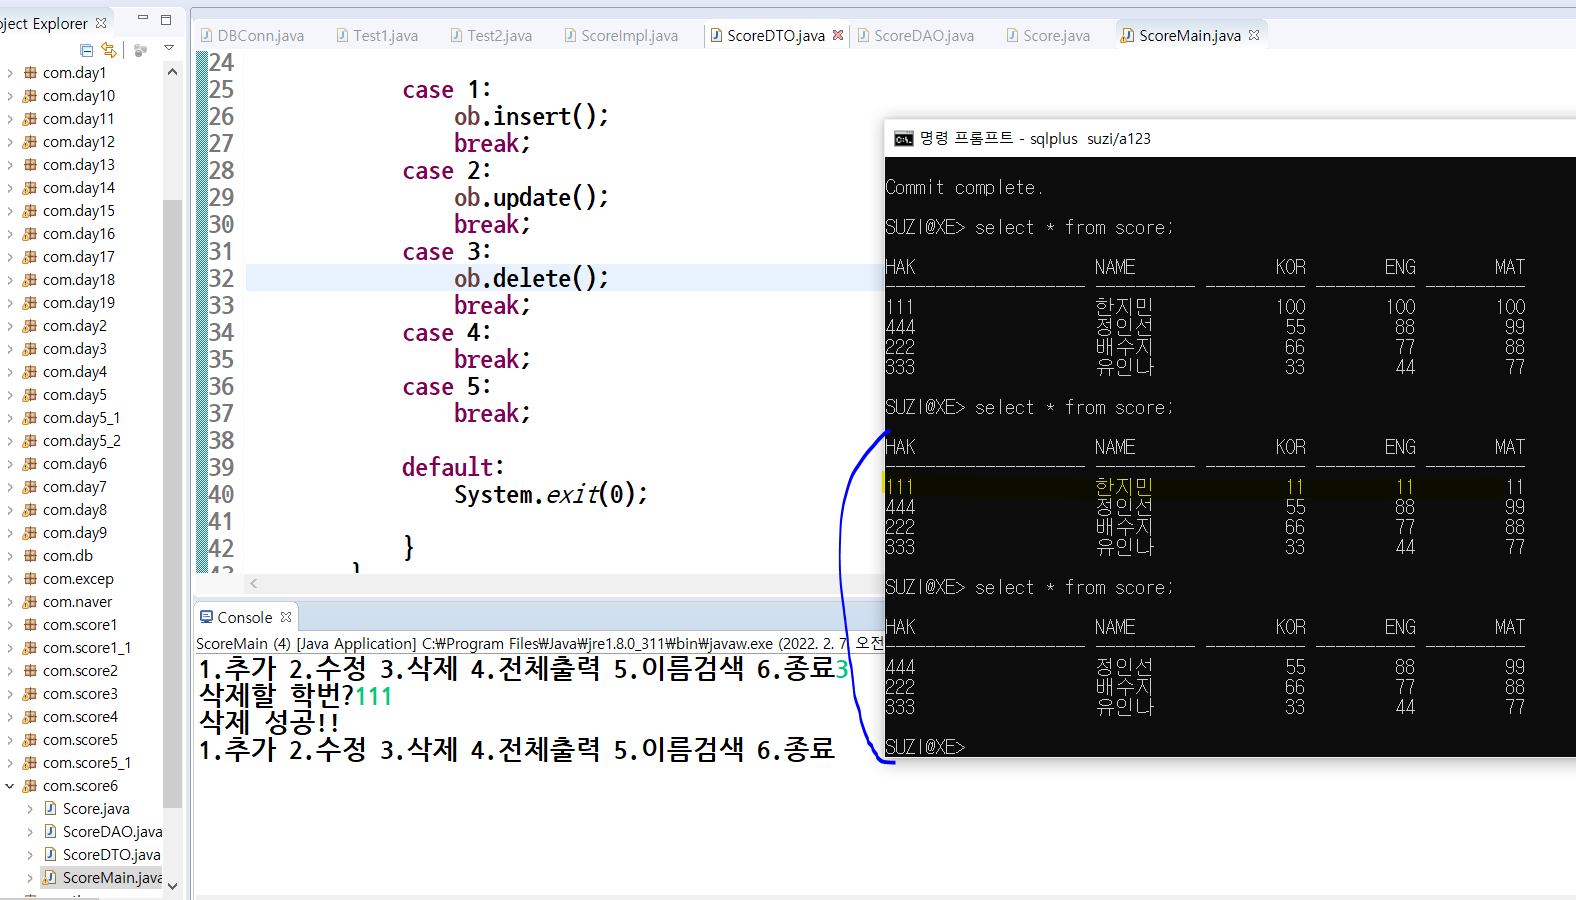Screen dimensions: 1576x900
Task: Click the com.day16 package icon
Action: (x=30, y=234)
